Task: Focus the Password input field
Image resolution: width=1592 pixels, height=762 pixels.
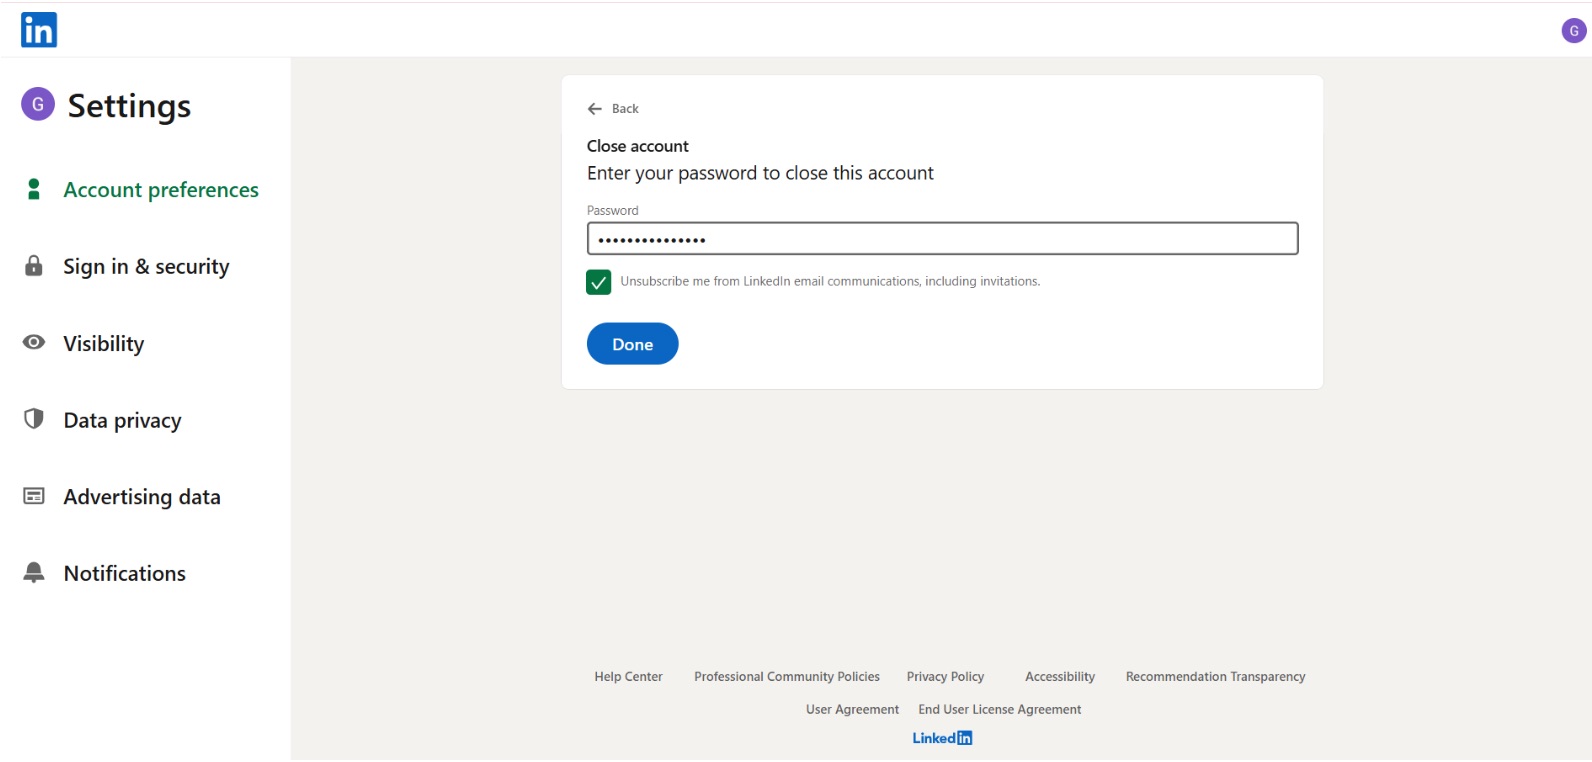Action: click(942, 239)
